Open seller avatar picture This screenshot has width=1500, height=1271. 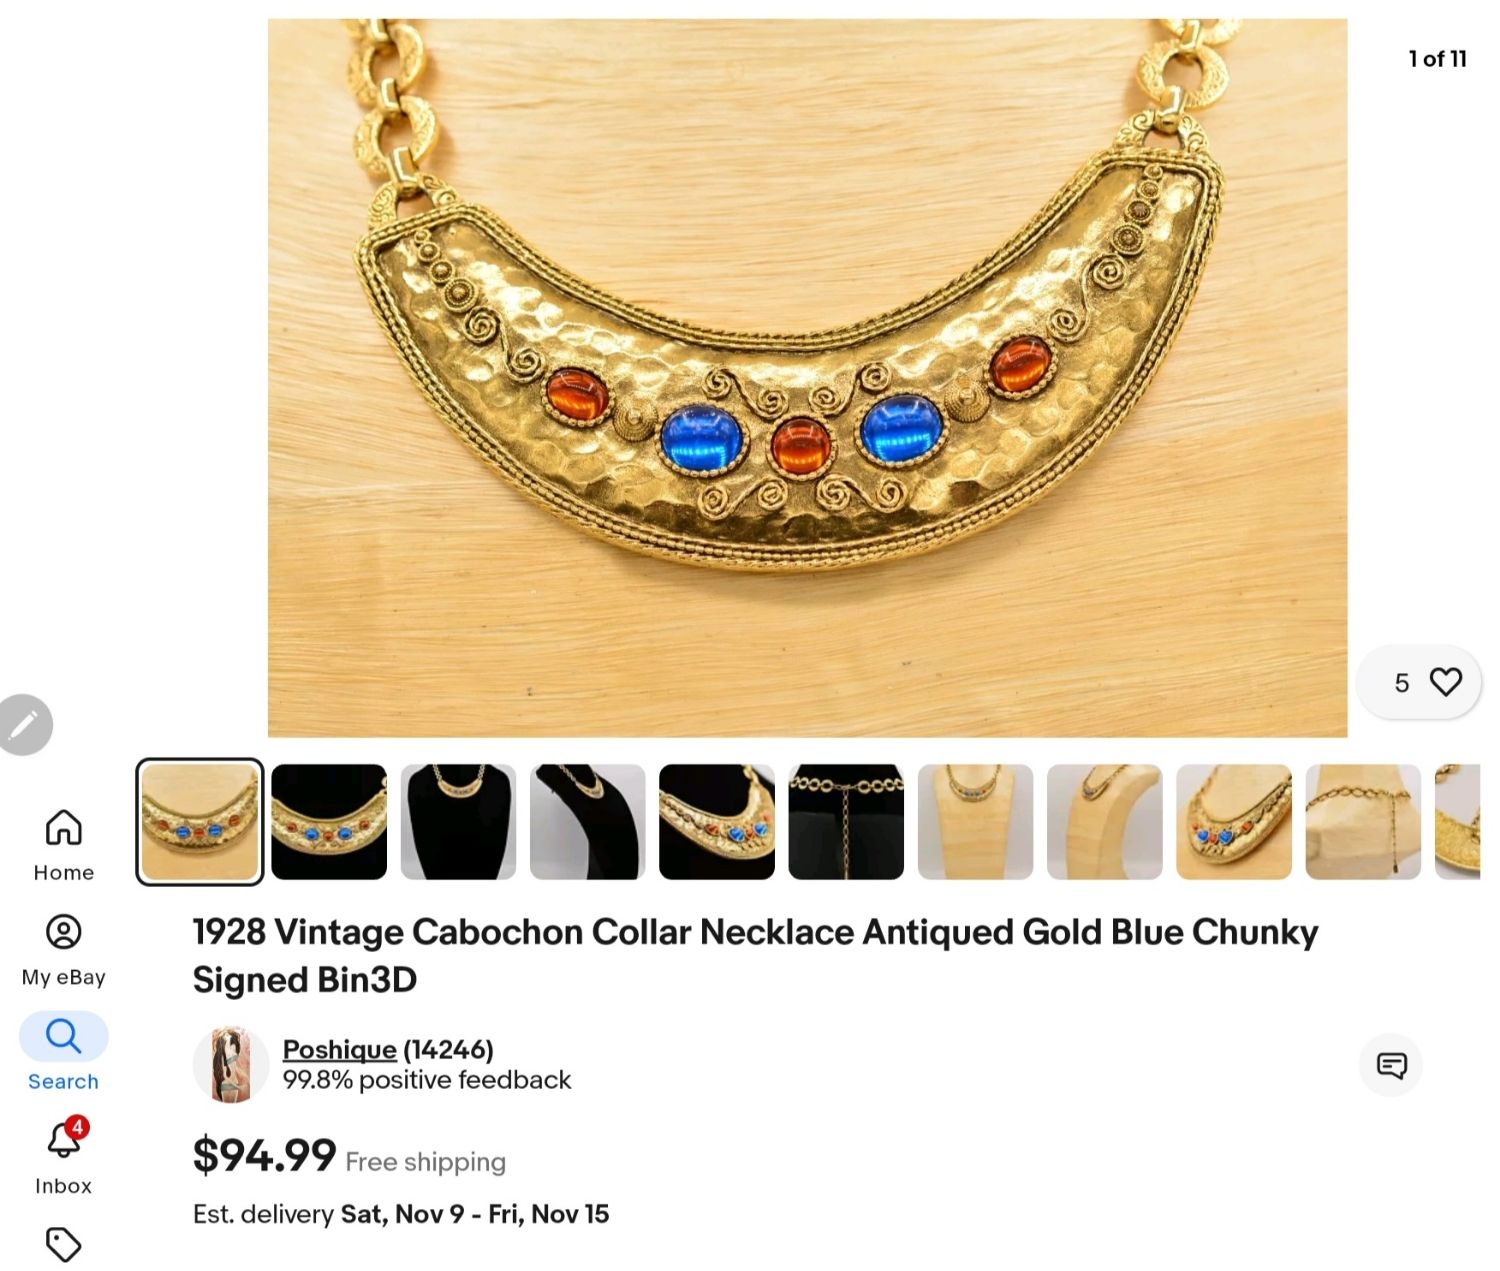pos(231,1065)
